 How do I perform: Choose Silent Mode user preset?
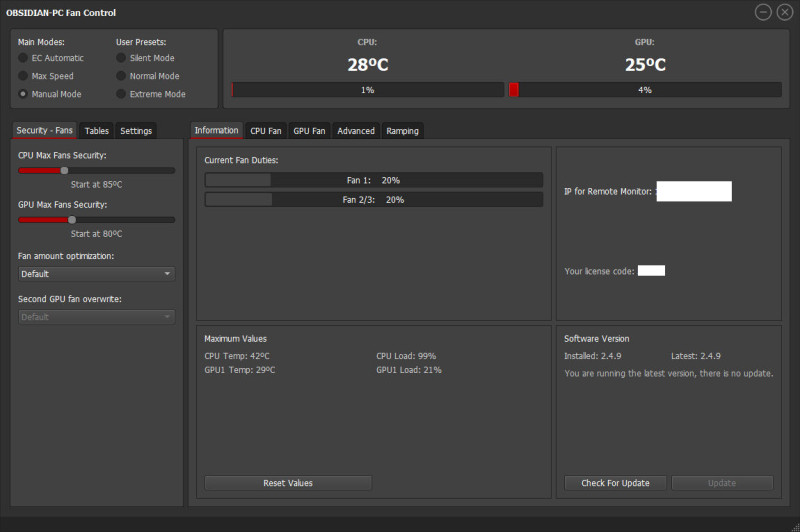(x=145, y=58)
